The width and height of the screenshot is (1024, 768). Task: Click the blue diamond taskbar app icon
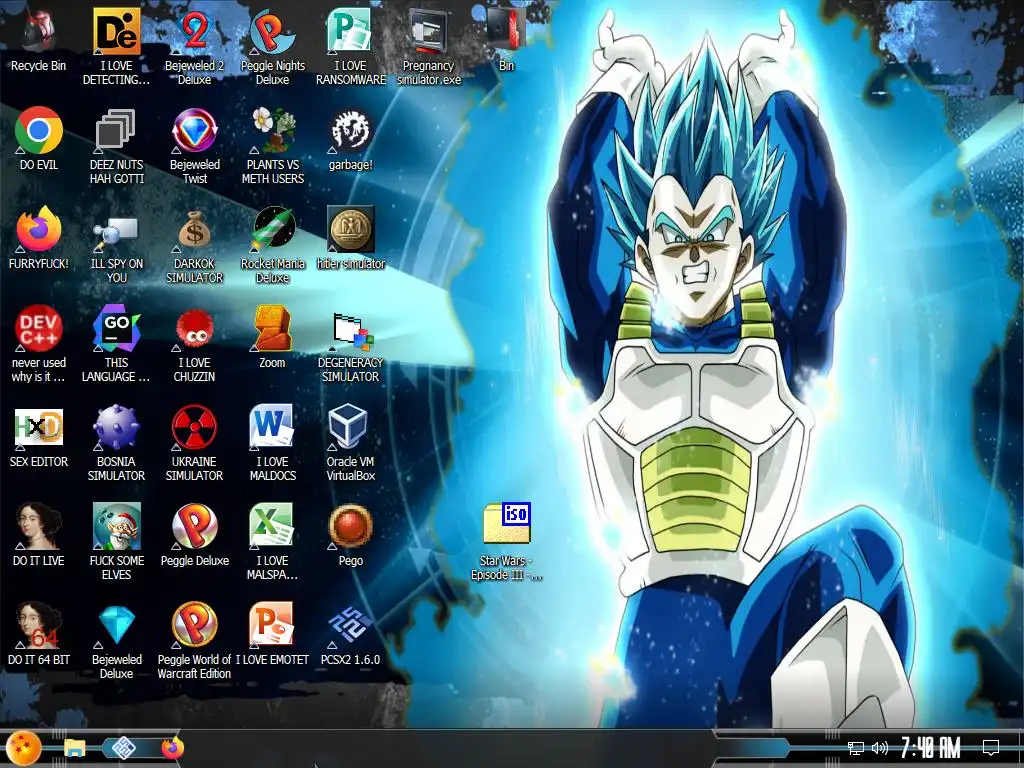click(x=123, y=748)
